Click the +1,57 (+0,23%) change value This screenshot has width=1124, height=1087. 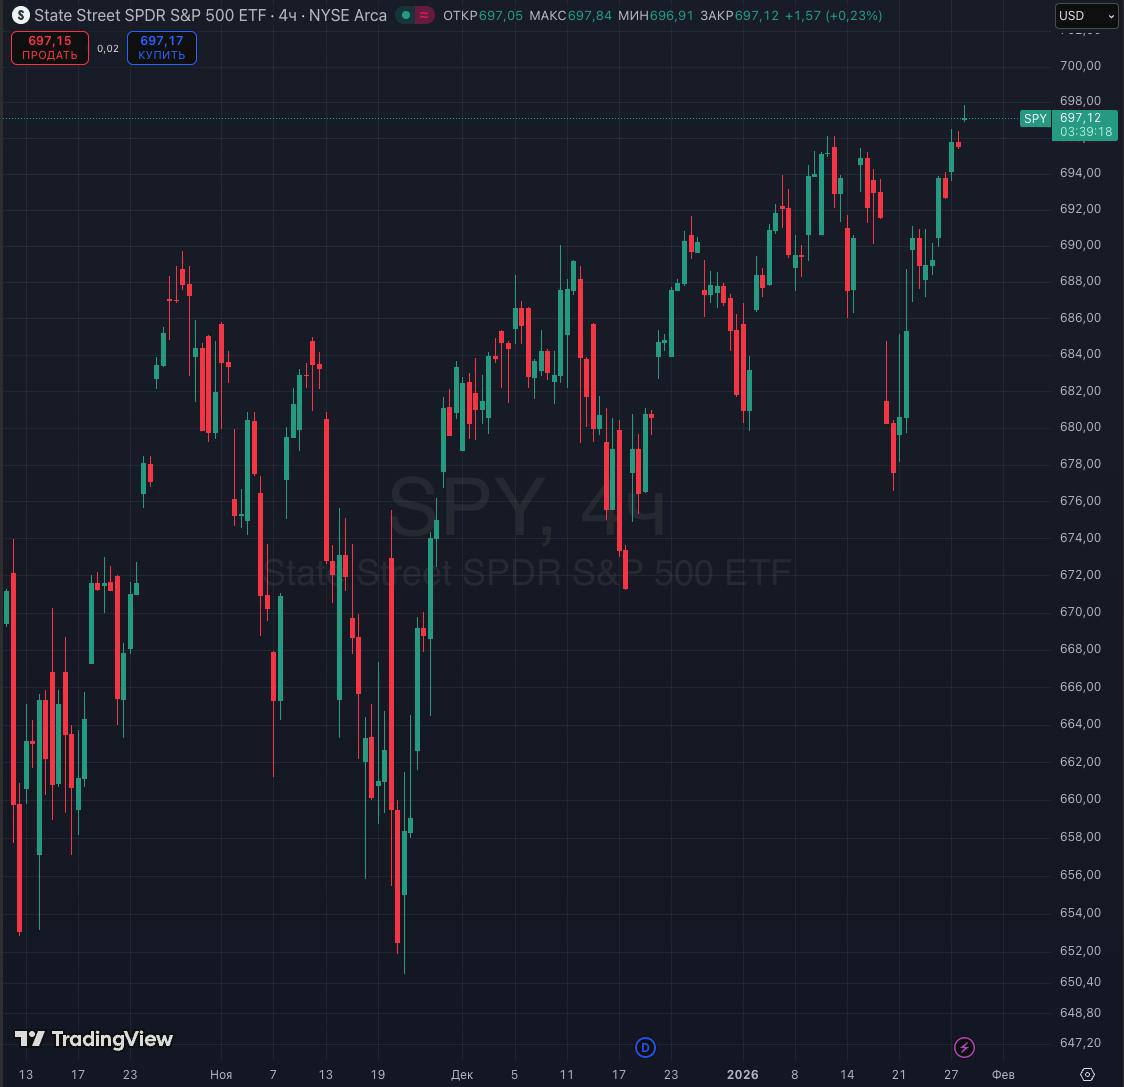point(834,15)
